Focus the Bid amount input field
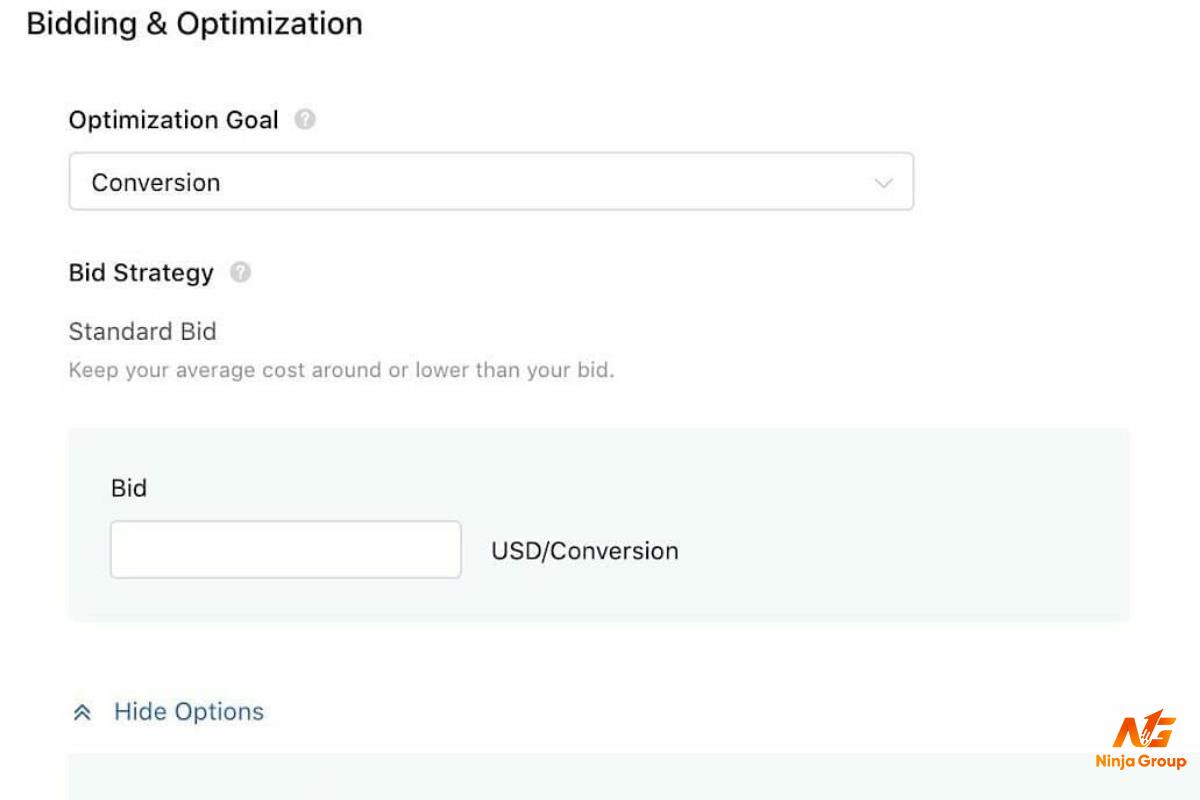Screen dimensions: 1200x800 click(286, 549)
